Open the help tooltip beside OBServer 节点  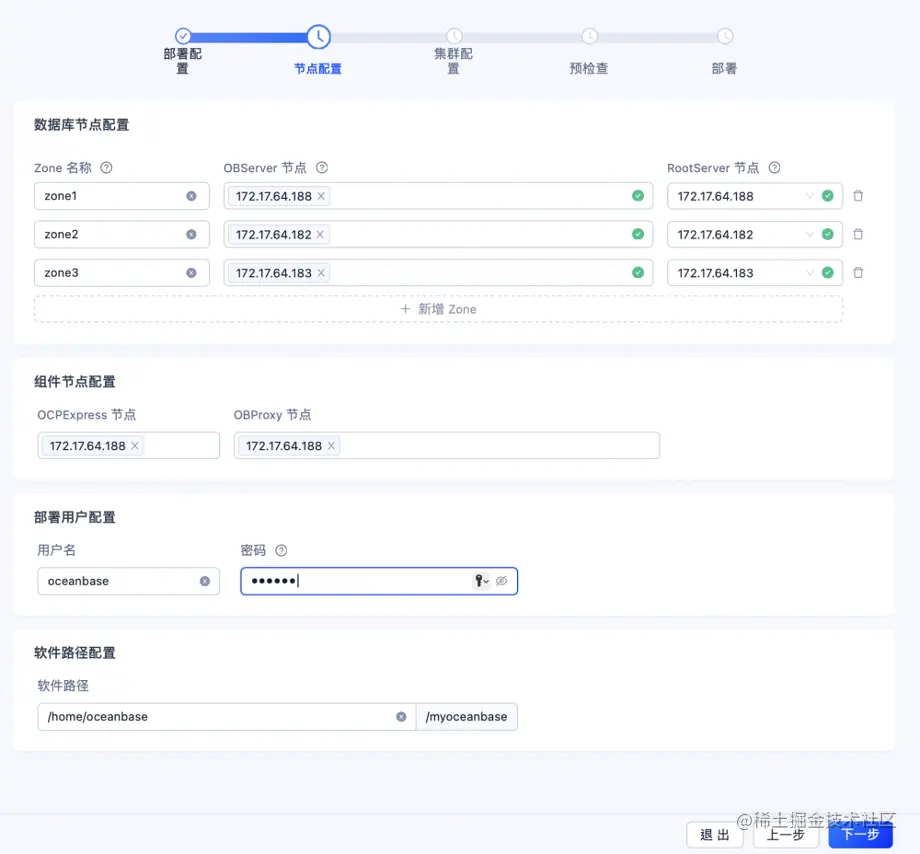pyautogui.click(x=321, y=168)
